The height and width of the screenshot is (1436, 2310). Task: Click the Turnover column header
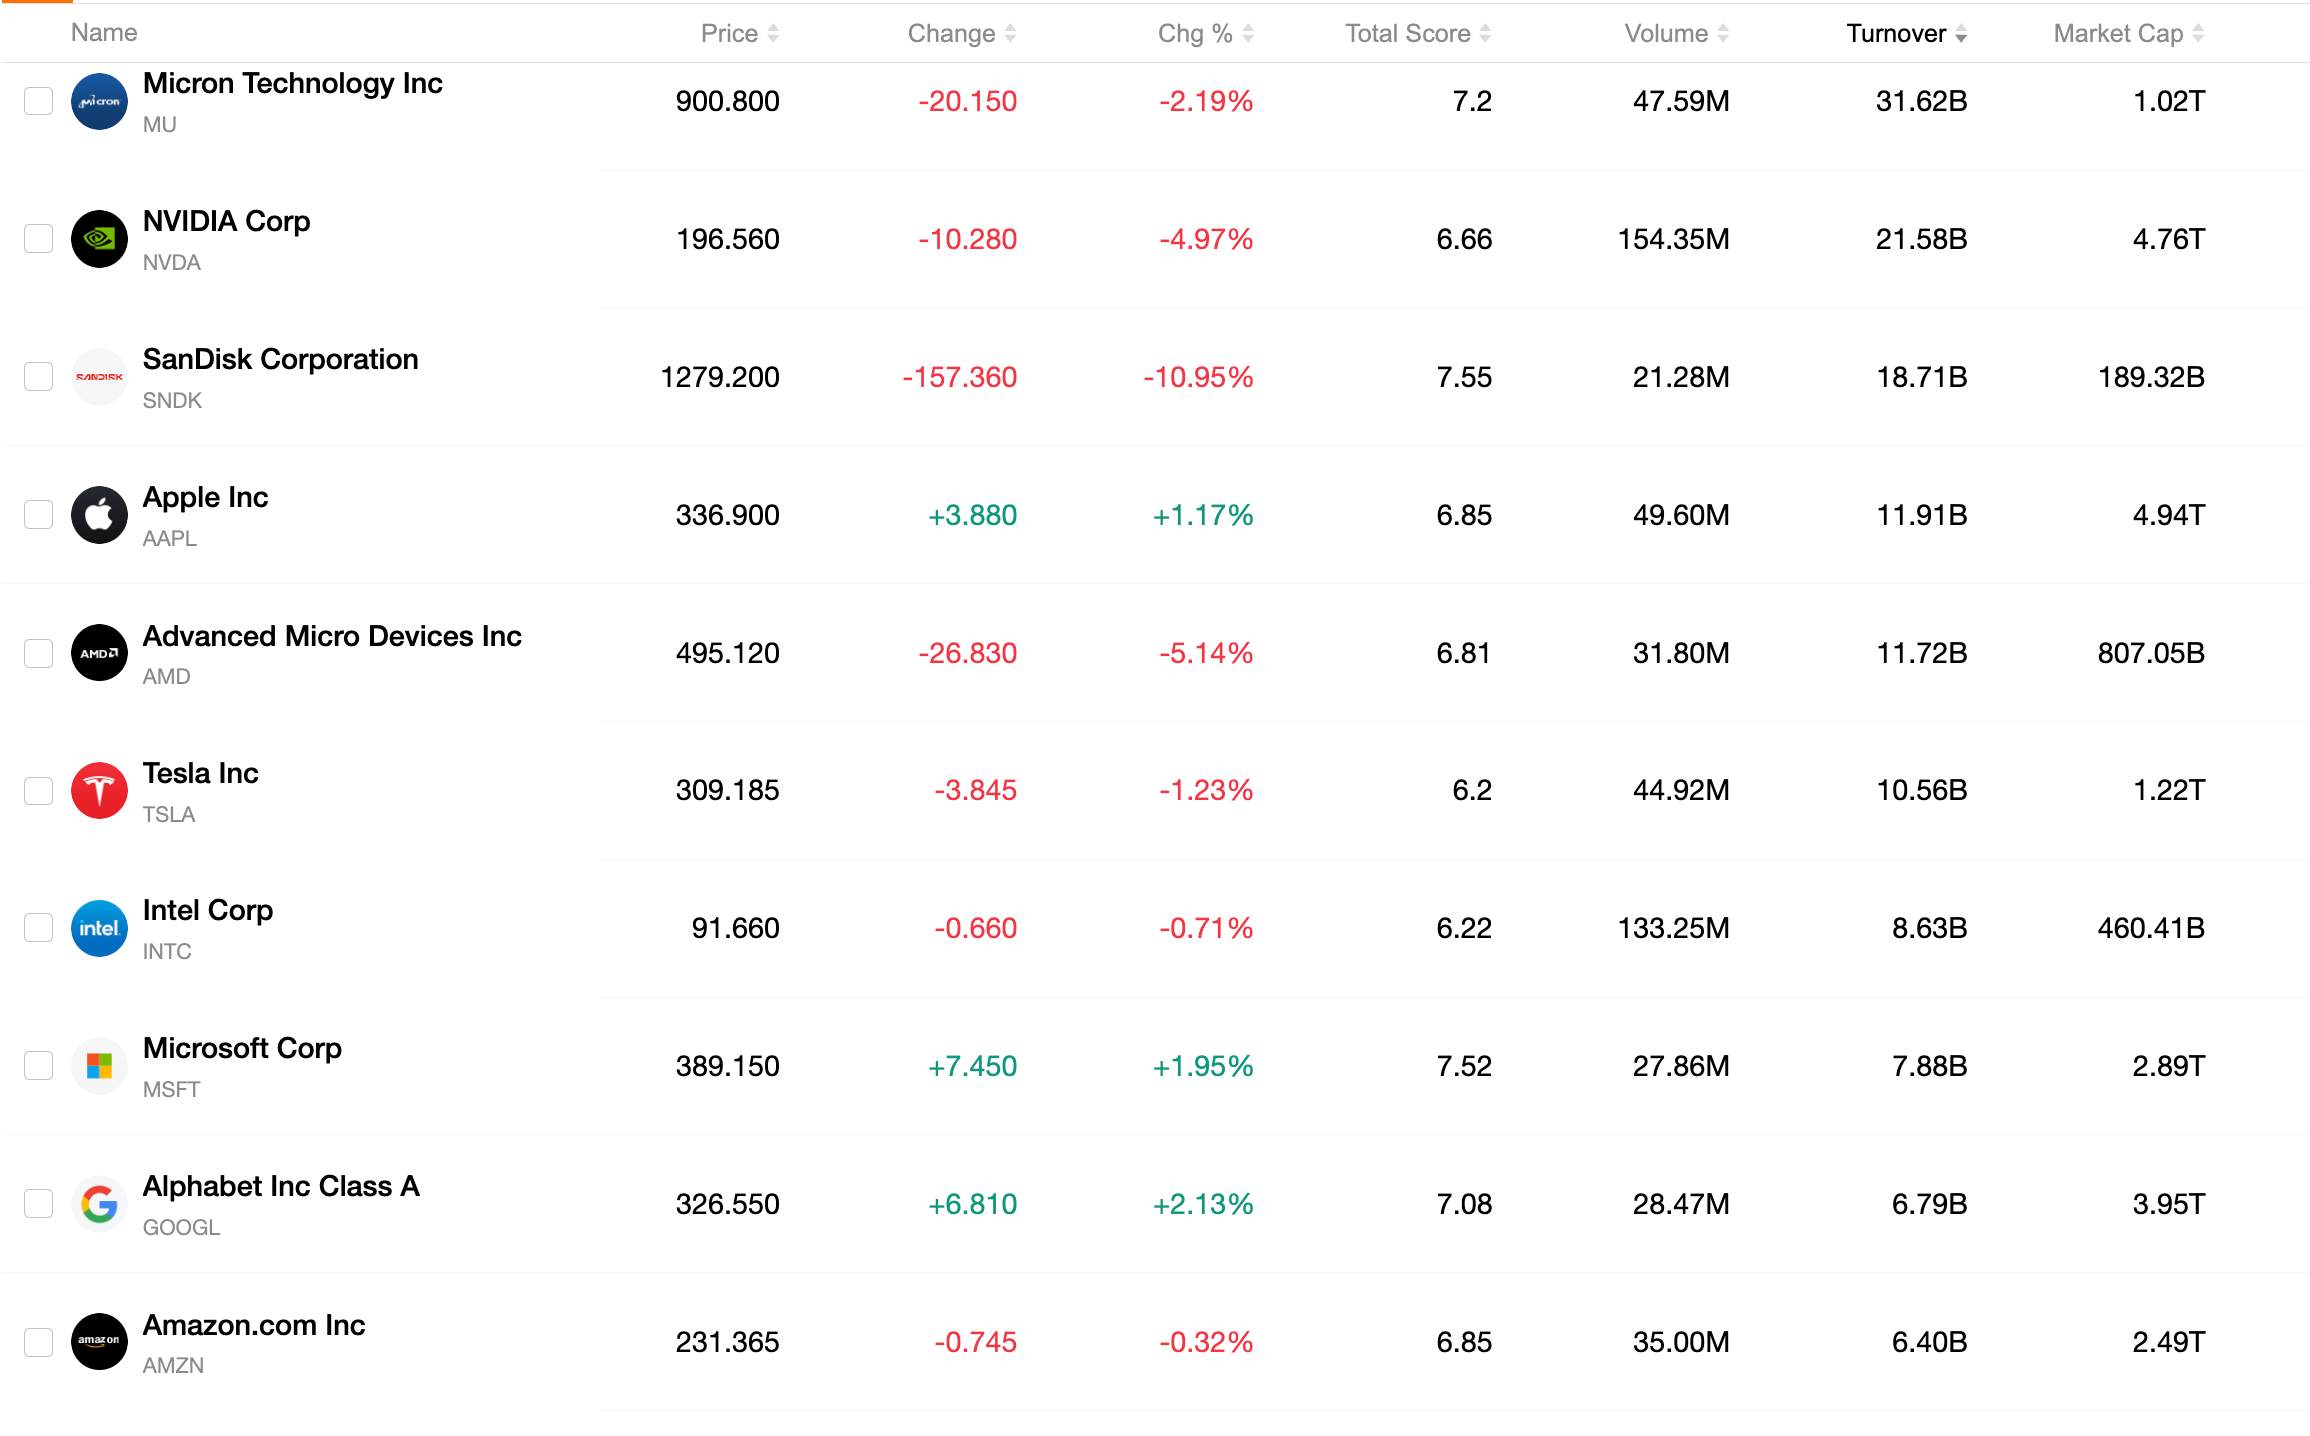tap(1906, 34)
